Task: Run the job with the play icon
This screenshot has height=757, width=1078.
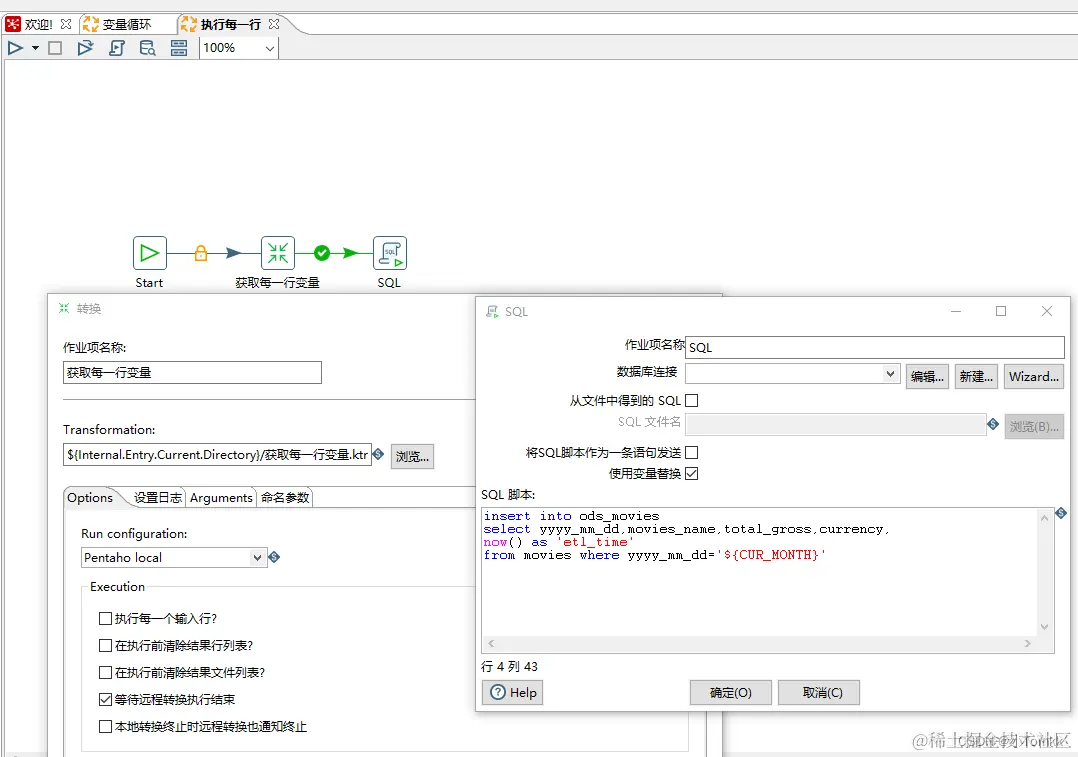Action: point(15,48)
